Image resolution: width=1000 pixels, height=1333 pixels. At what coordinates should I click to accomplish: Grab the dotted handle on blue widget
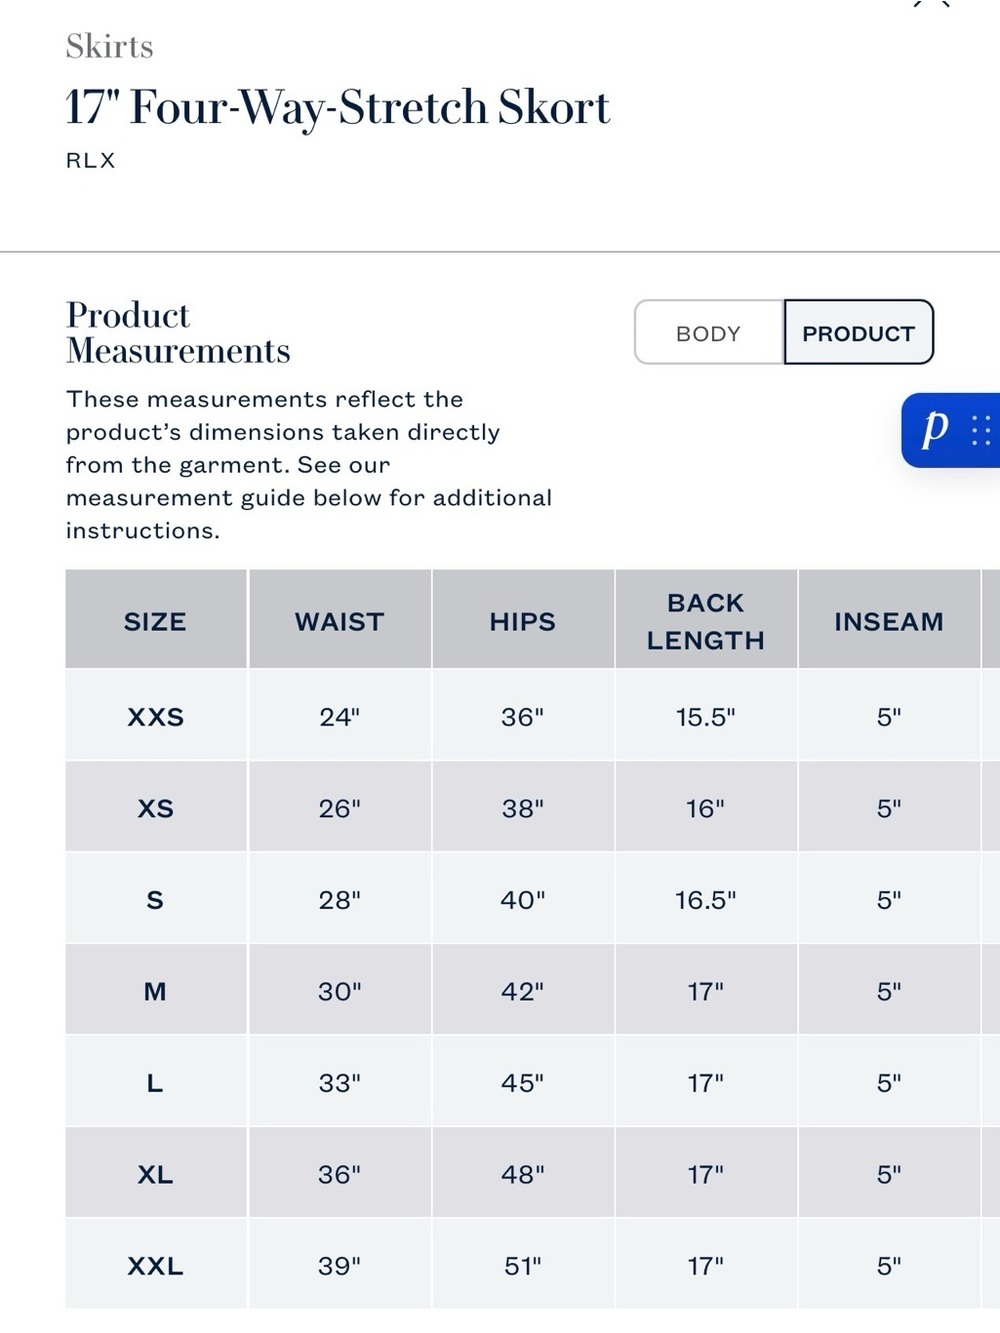tap(981, 430)
